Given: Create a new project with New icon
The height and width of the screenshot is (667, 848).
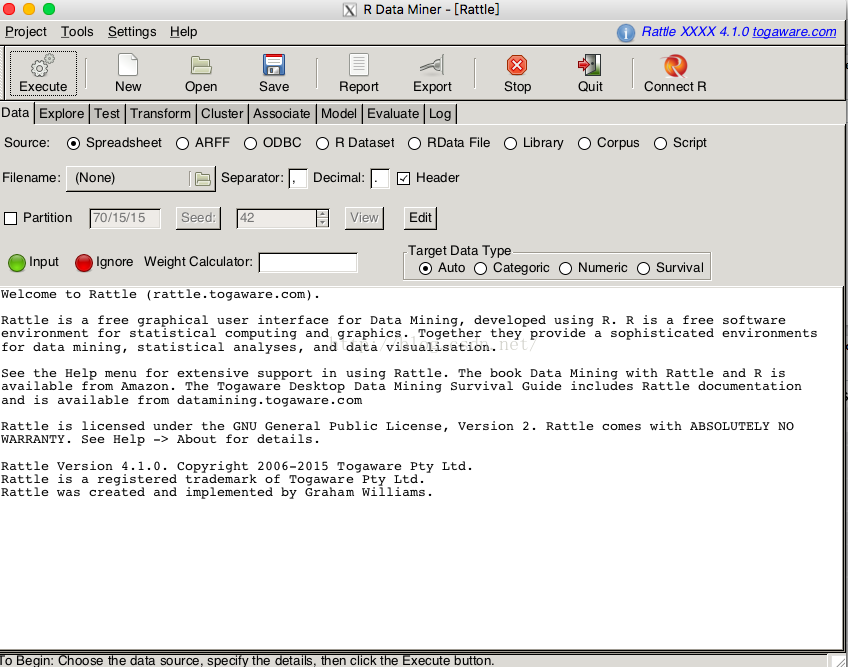Looking at the screenshot, I should click(x=128, y=65).
